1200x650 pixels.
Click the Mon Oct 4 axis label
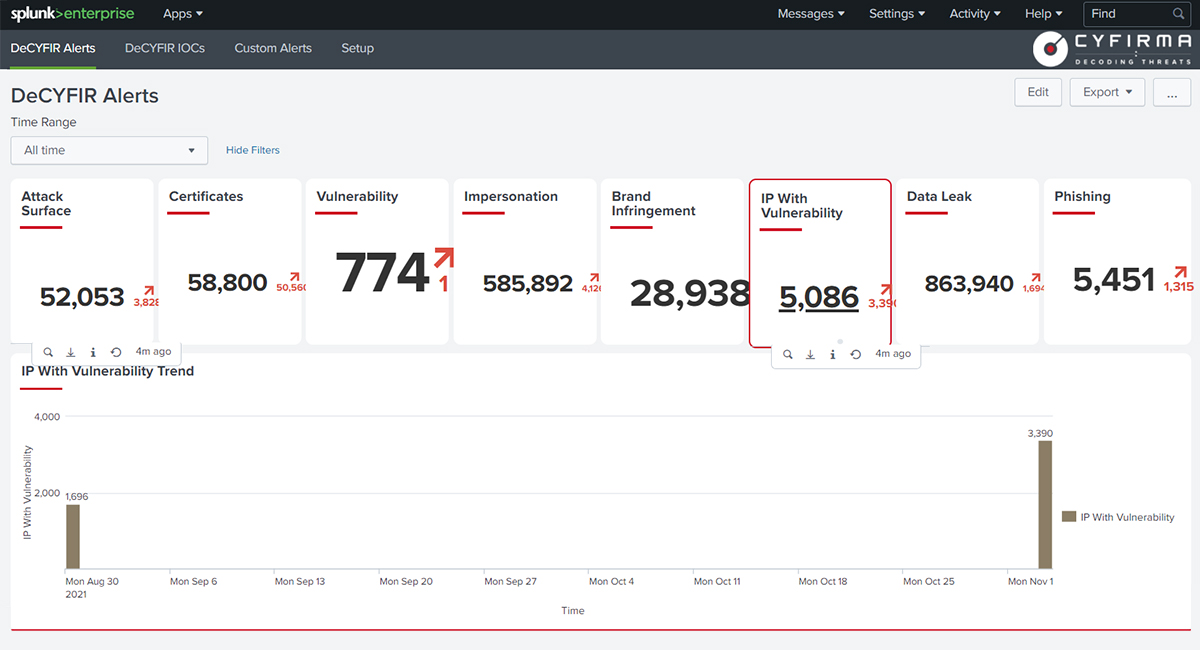click(x=612, y=581)
